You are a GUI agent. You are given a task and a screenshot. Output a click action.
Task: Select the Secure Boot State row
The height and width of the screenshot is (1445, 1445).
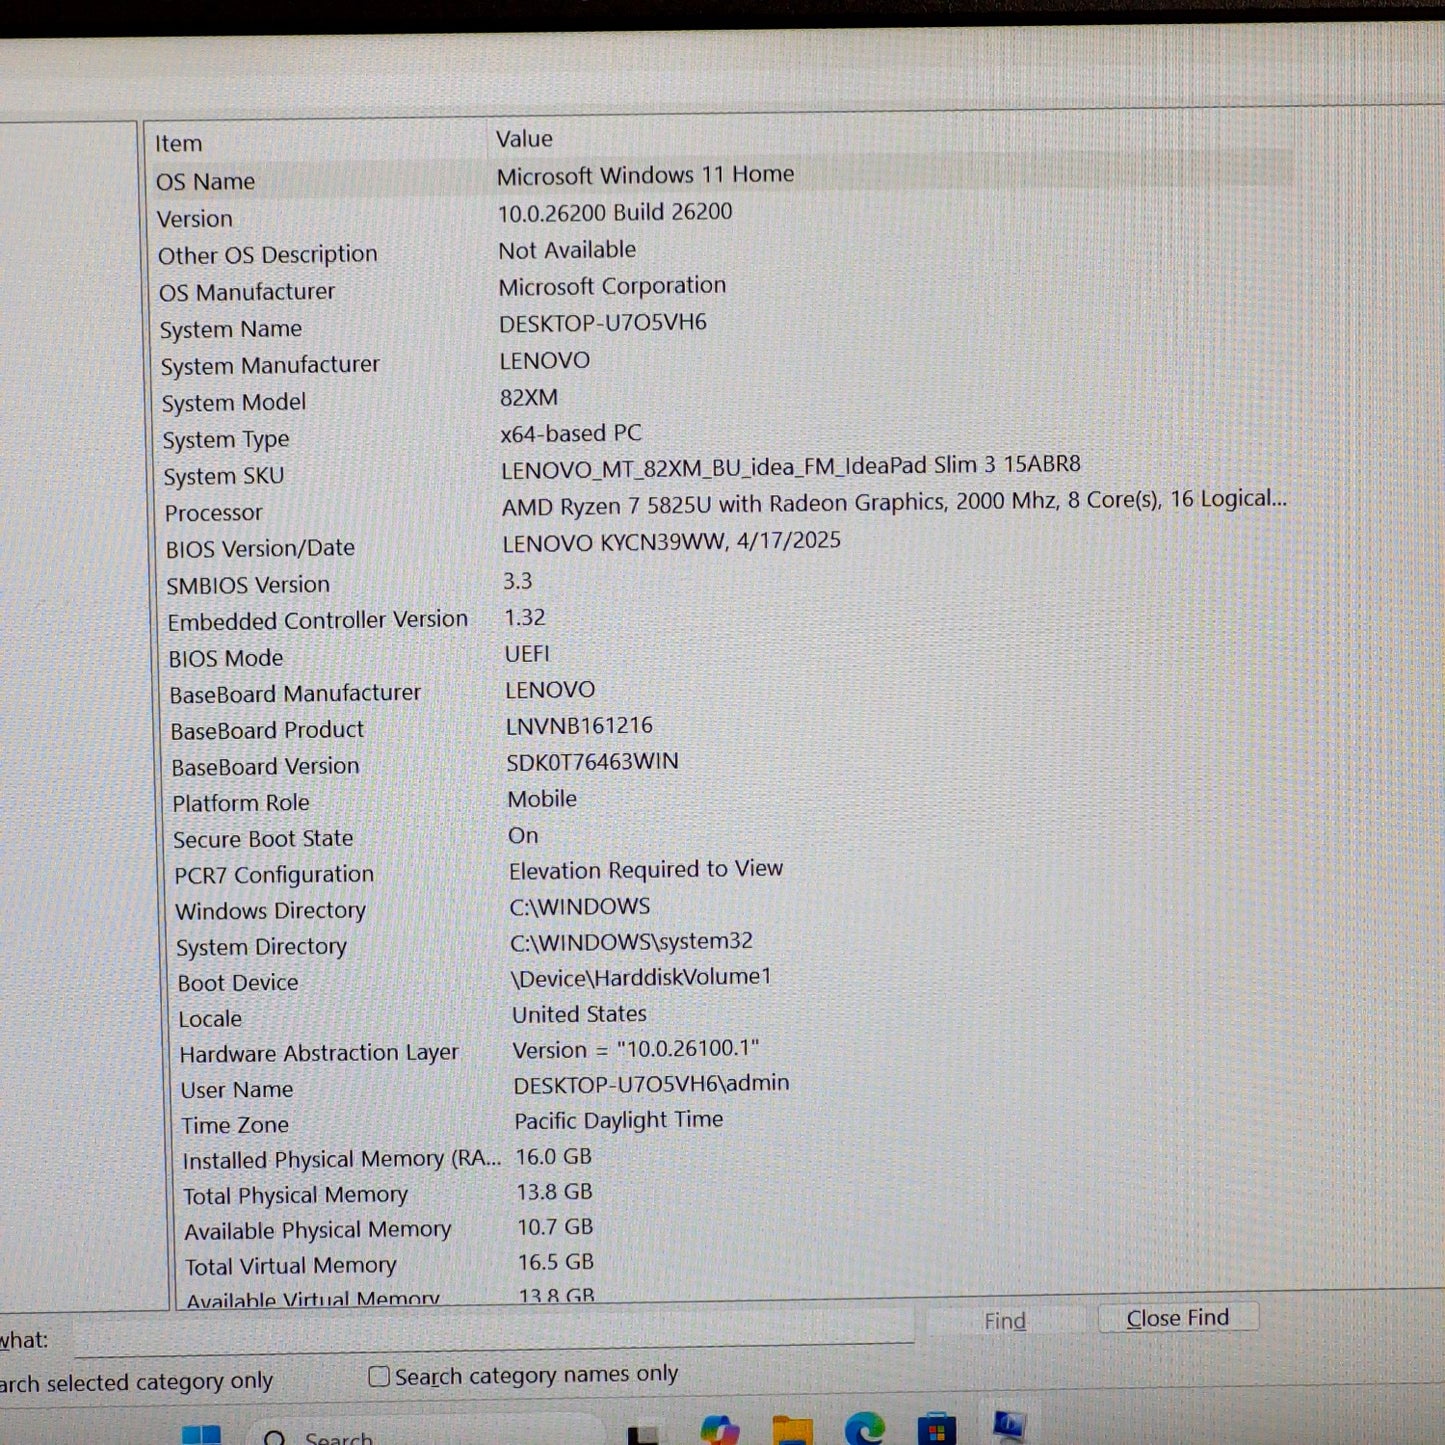(x=263, y=839)
